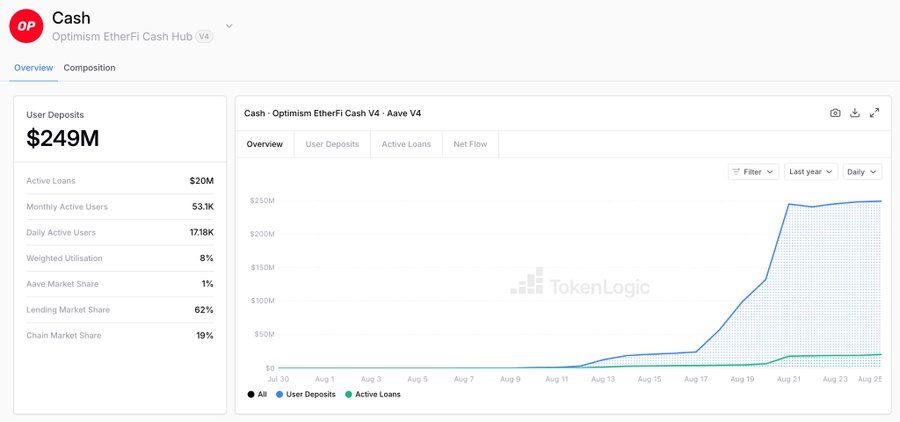This screenshot has width=900, height=422.
Task: Click the Weighted Utilisation row label
Action: [x=64, y=258]
